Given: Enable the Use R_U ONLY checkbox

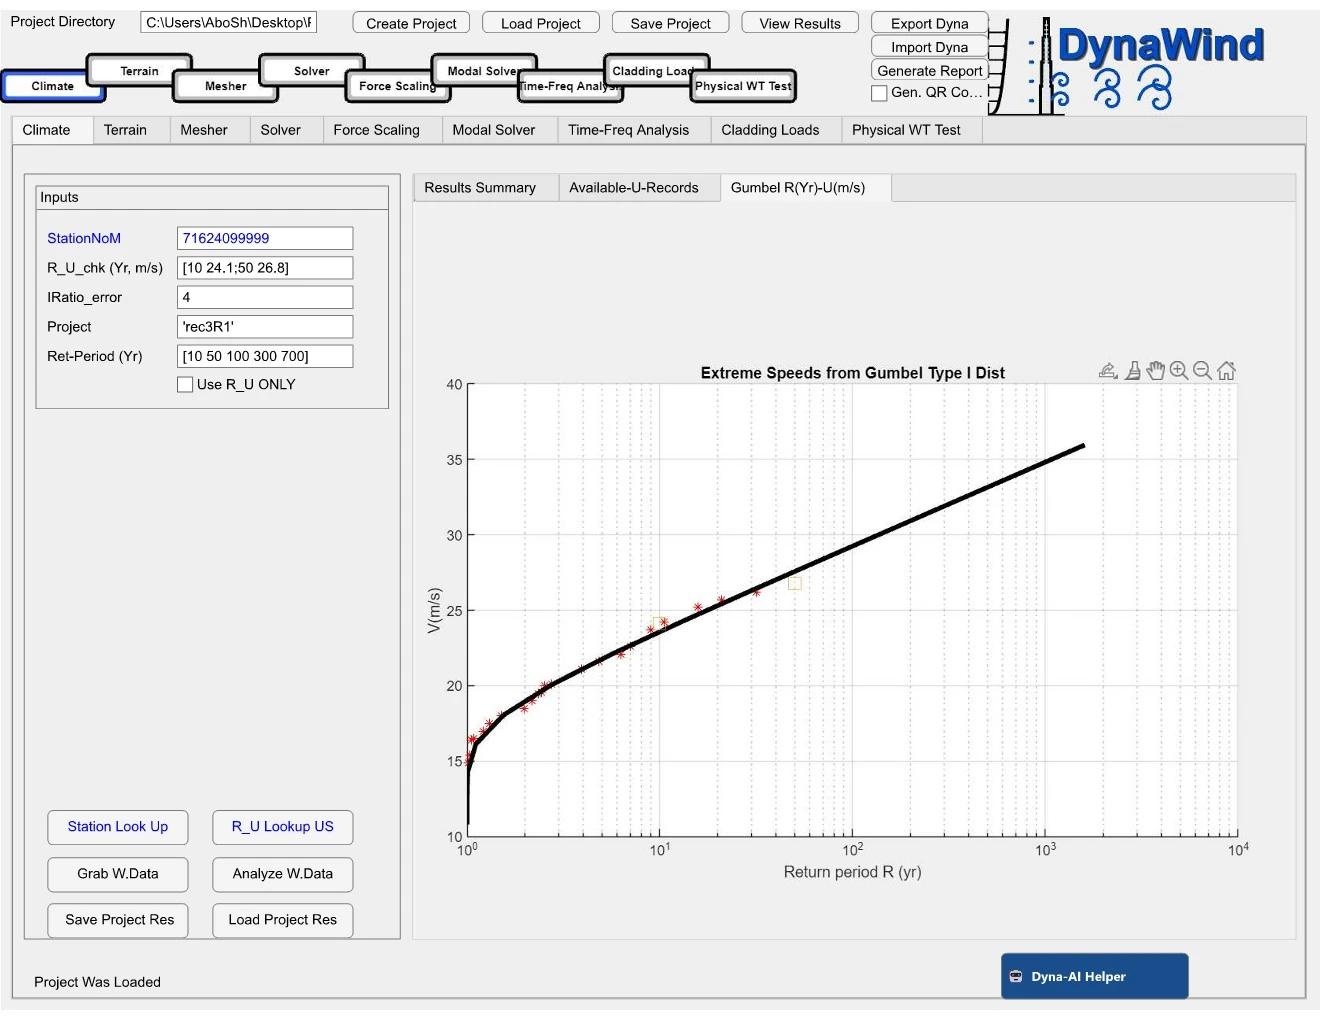Looking at the screenshot, I should point(185,385).
